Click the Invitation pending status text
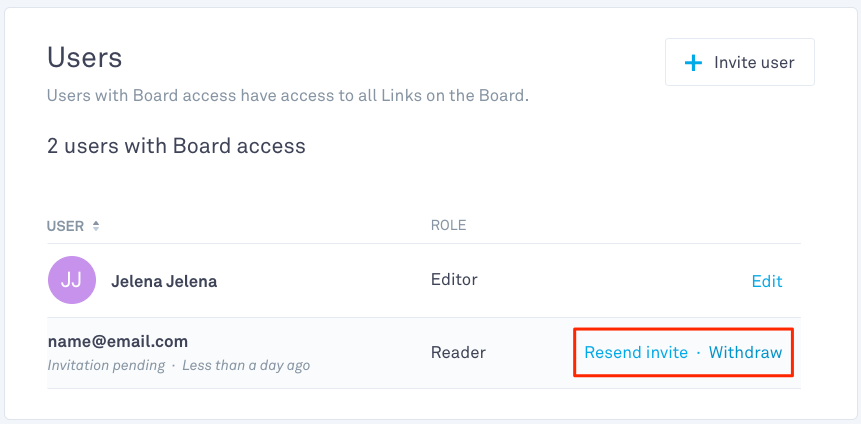The width and height of the screenshot is (861, 424). coord(106,366)
